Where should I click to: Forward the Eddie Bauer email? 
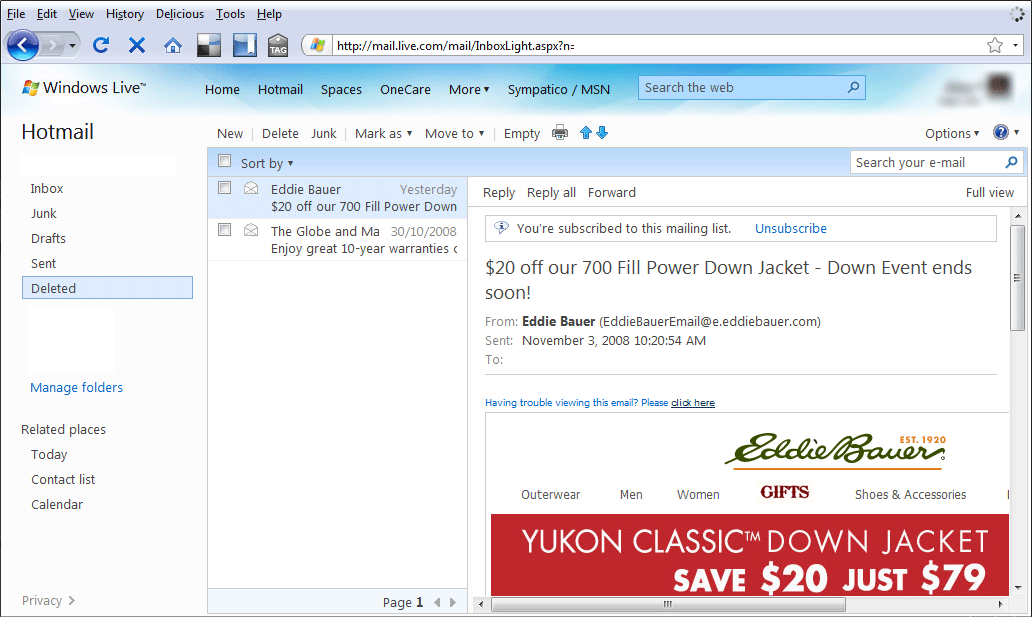tap(611, 193)
